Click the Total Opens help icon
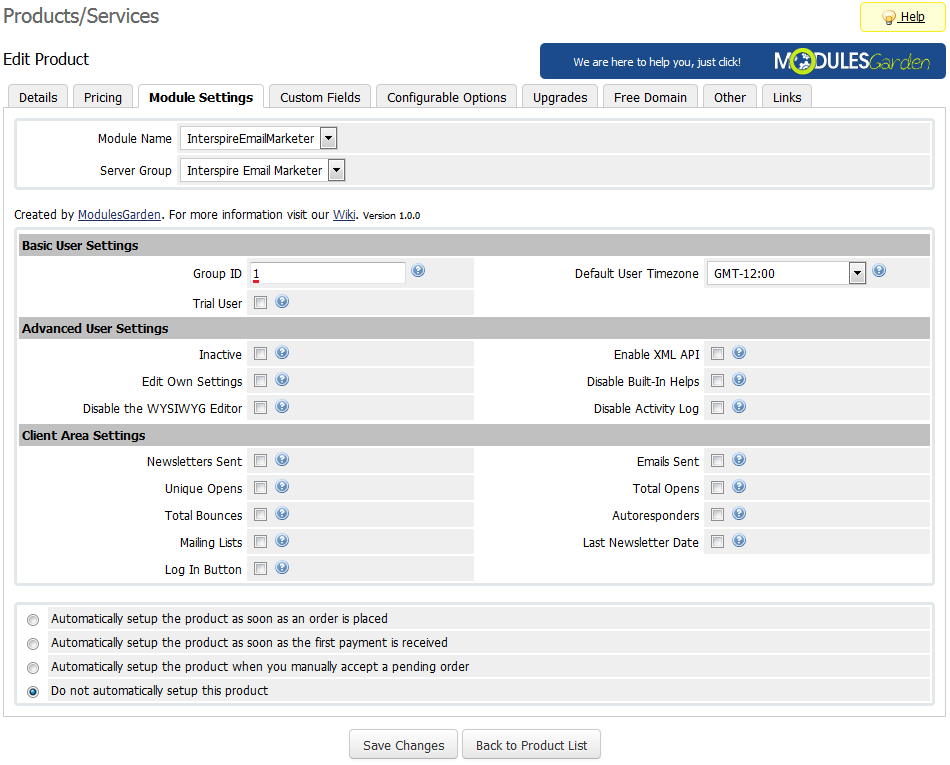The image size is (950, 765). click(x=739, y=487)
